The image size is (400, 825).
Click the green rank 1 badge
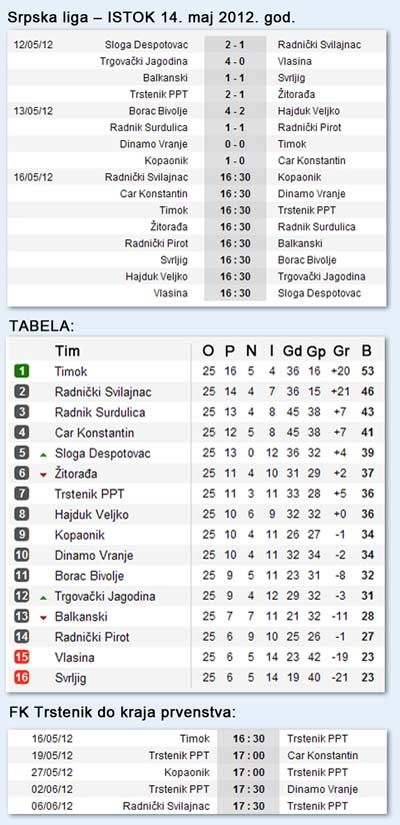[x=22, y=371]
